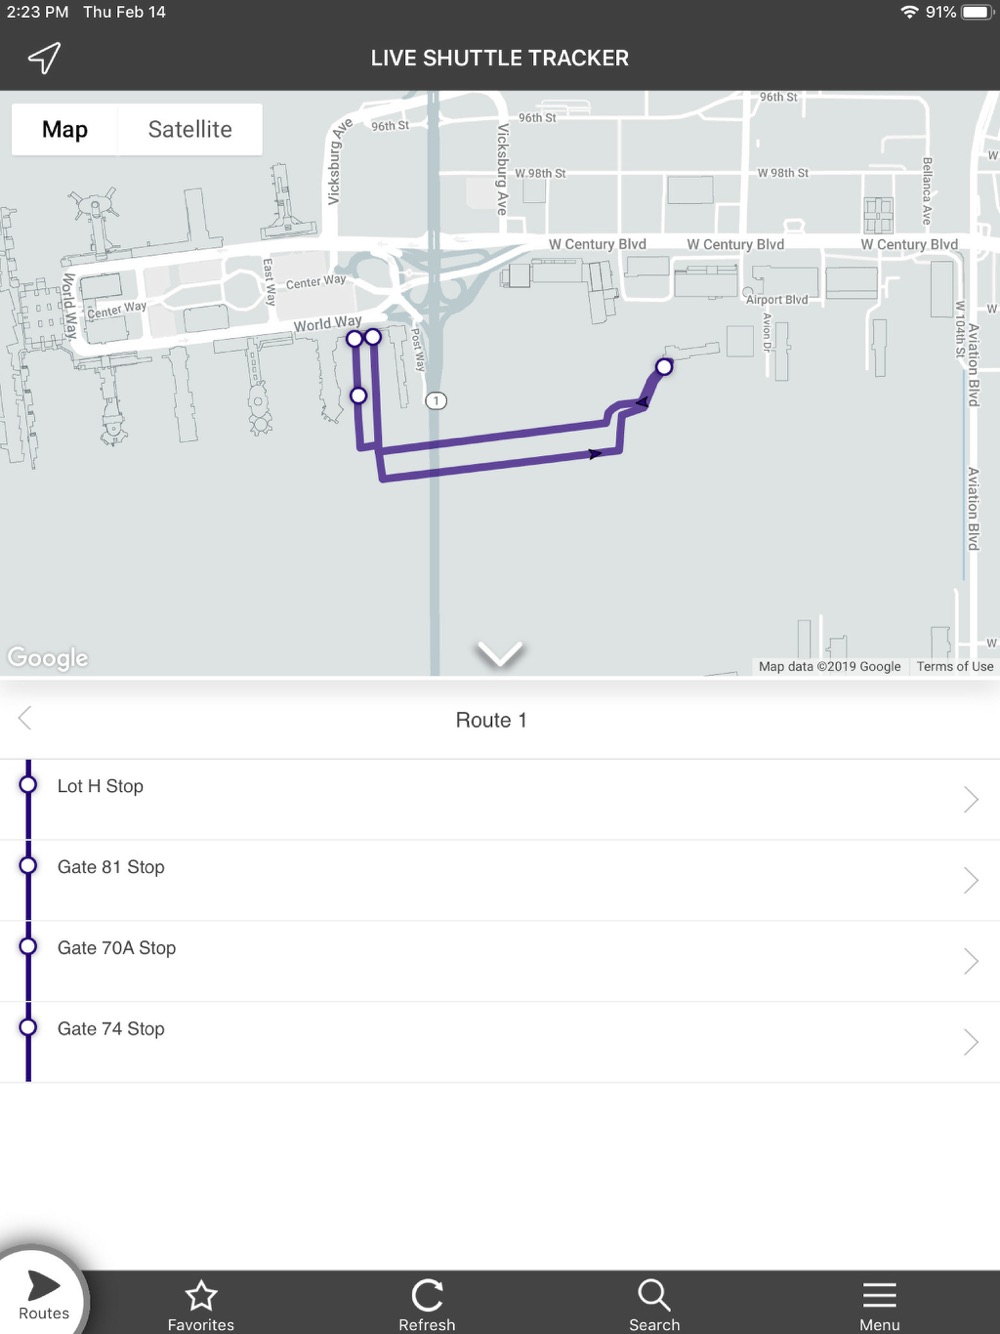Switch map view to Satellite

point(190,129)
